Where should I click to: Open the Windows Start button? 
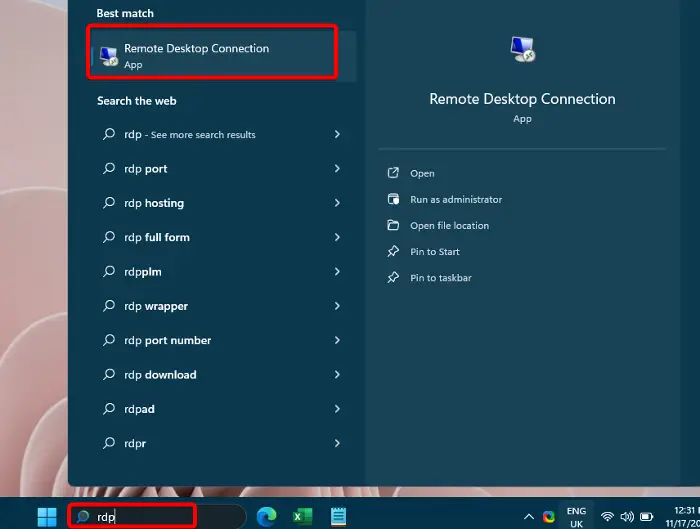(x=47, y=517)
